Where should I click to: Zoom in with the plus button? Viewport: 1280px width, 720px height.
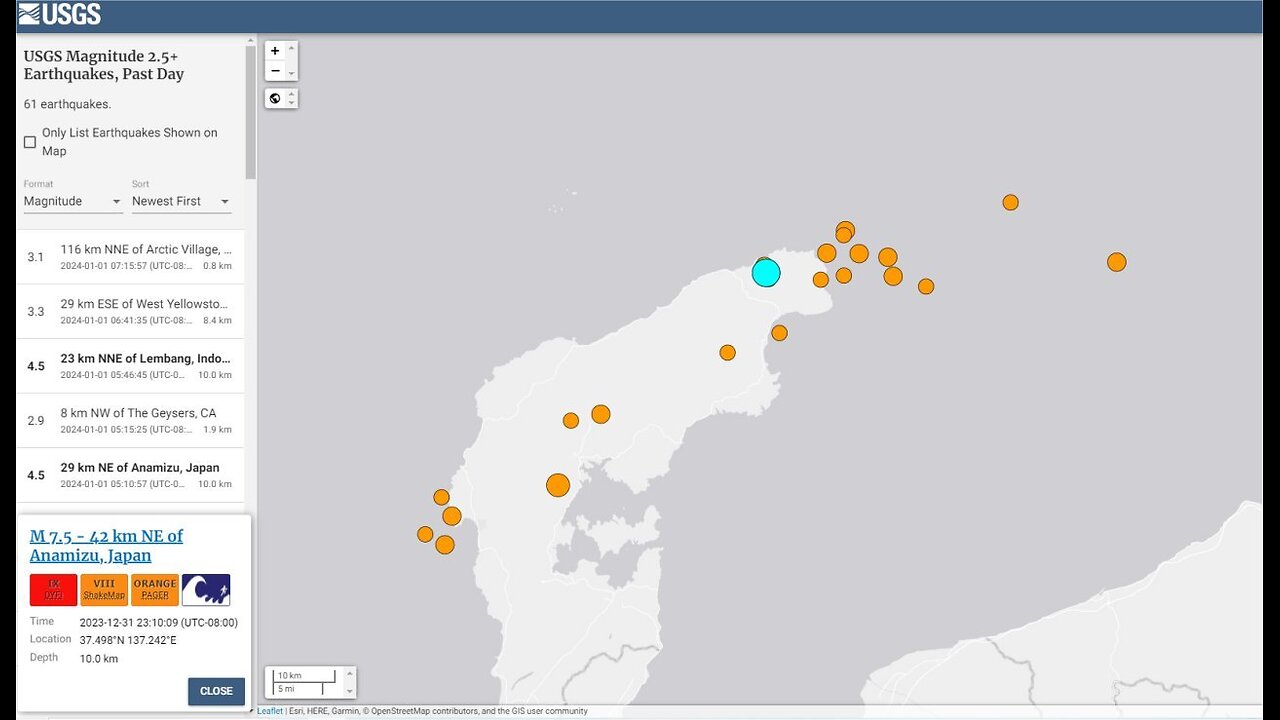[x=275, y=51]
